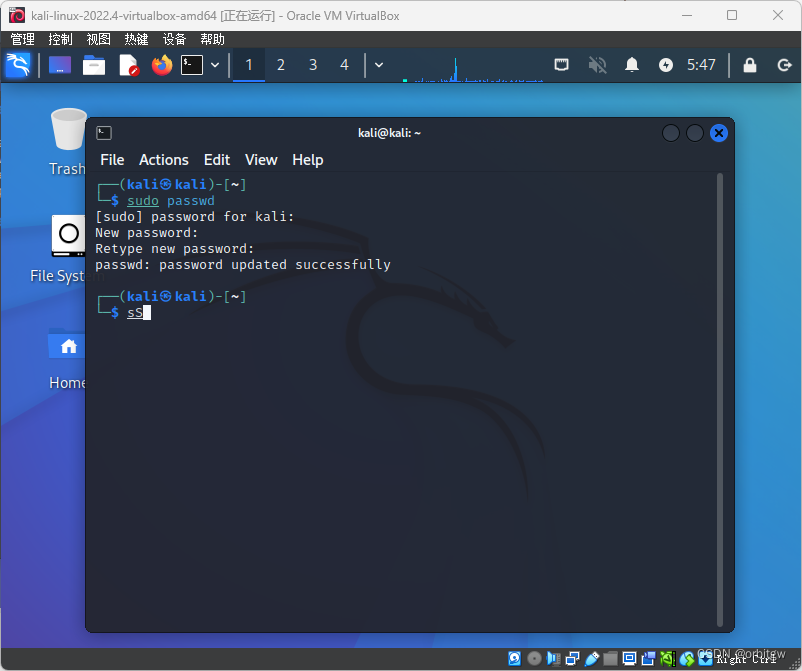Open the notifications bell

coord(632,65)
